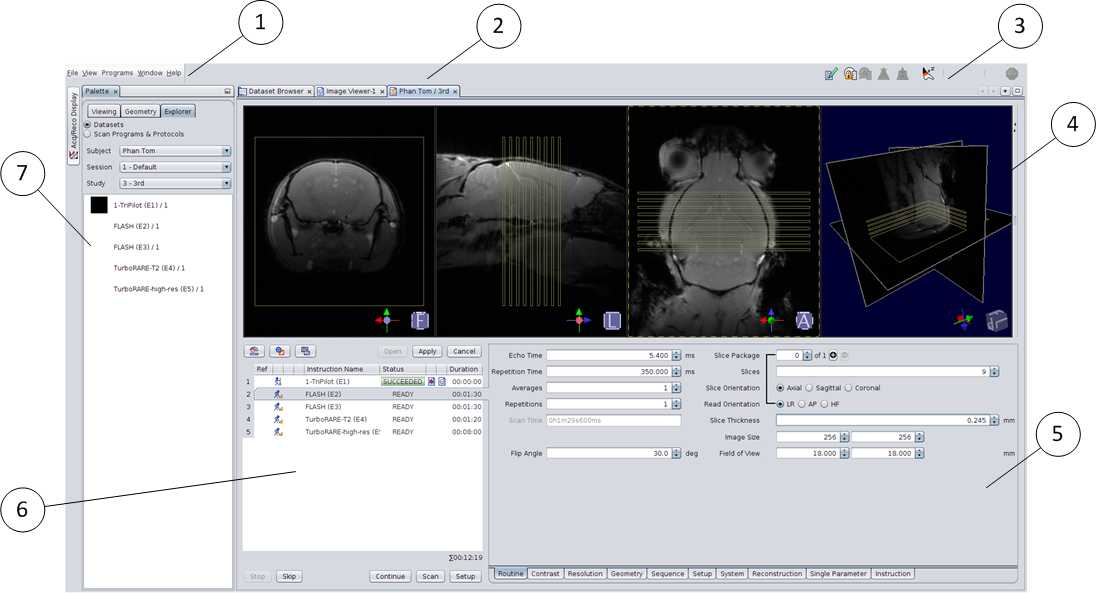
Task: Open the Study dropdown showing 3 - 3rd
Action: (175, 183)
